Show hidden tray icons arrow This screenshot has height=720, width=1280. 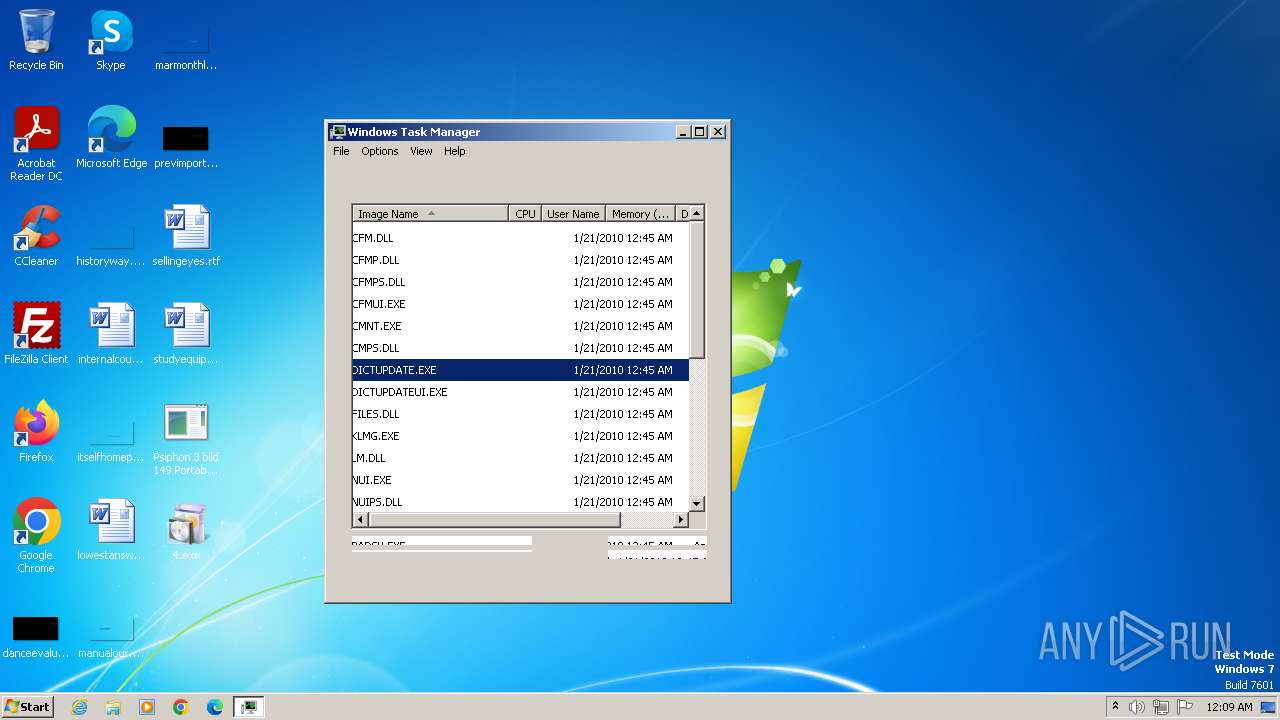(1115, 706)
